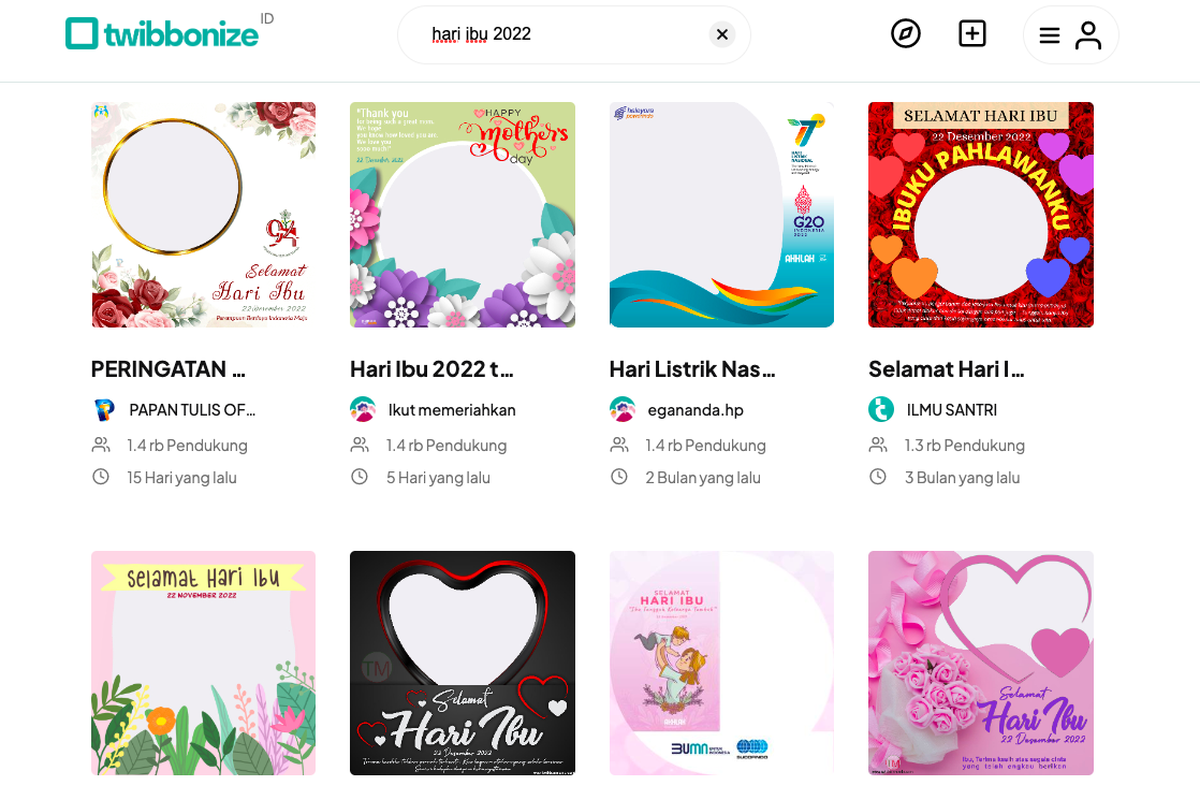This screenshot has width=1200, height=800.
Task: Select the yellow banner floral frame thumbnail
Action: [x=203, y=663]
